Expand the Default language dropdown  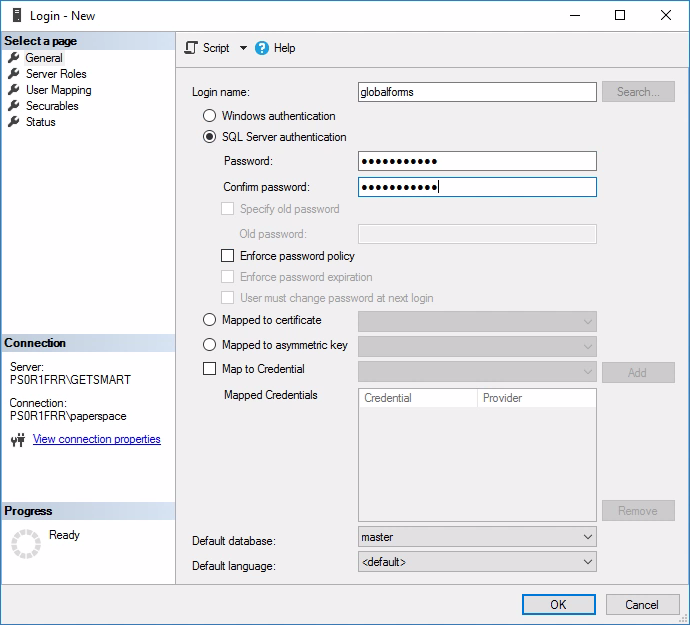click(477, 562)
